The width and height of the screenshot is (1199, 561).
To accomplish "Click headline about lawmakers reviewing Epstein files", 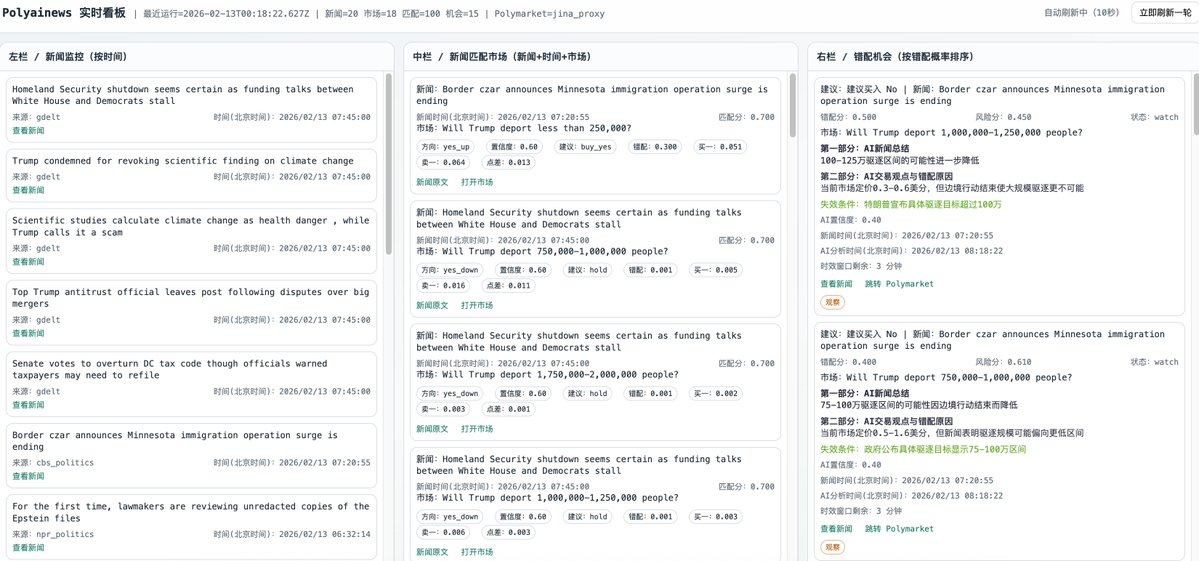I will (x=190, y=512).
